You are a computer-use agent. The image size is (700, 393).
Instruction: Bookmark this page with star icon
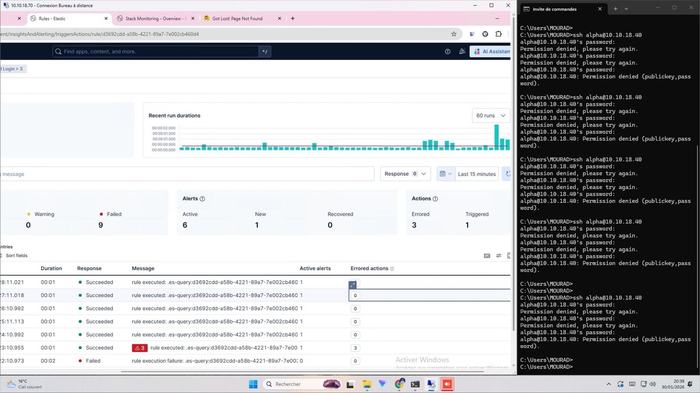click(x=454, y=34)
